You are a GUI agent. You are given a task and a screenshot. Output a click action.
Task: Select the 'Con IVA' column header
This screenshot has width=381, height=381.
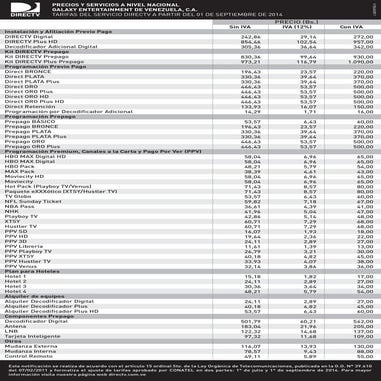click(351, 27)
